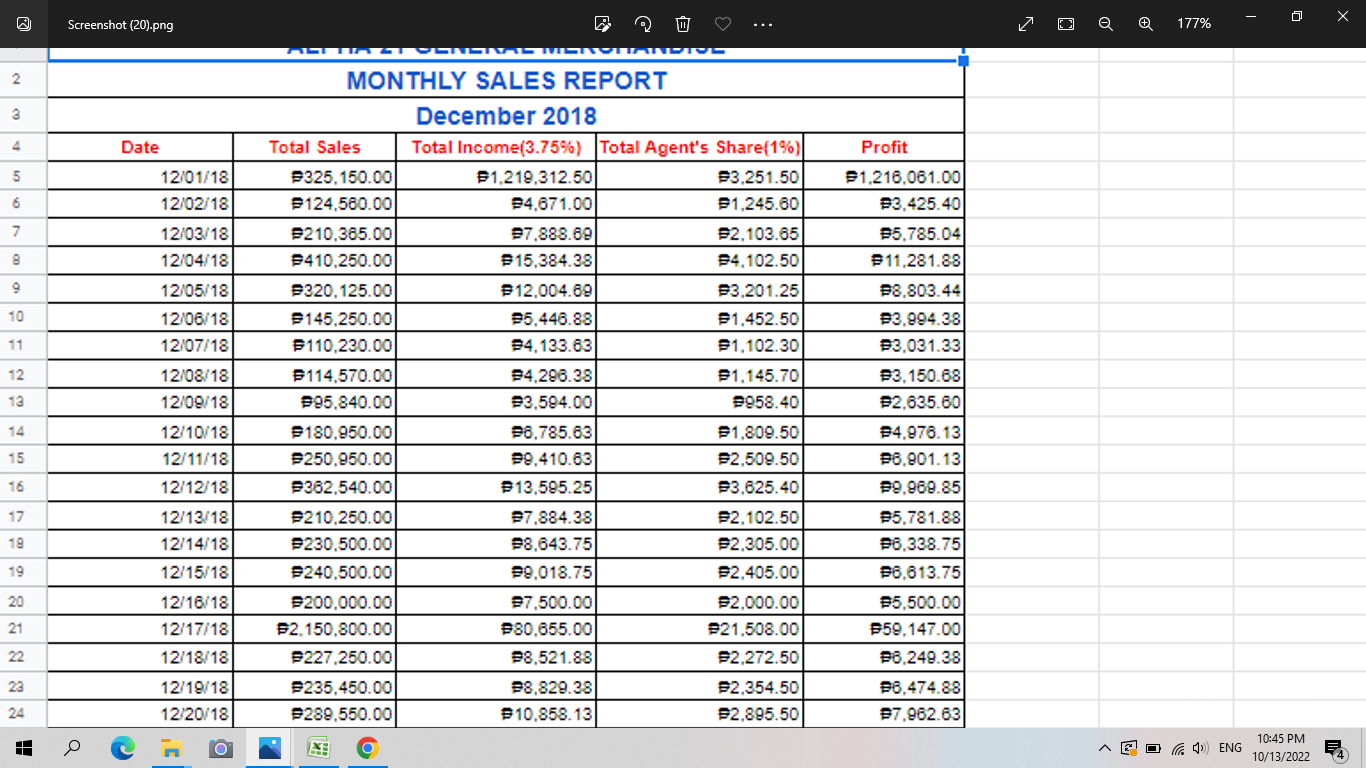Image resolution: width=1366 pixels, height=768 pixels.
Task: Open the Camera app from taskbar
Action: point(220,748)
